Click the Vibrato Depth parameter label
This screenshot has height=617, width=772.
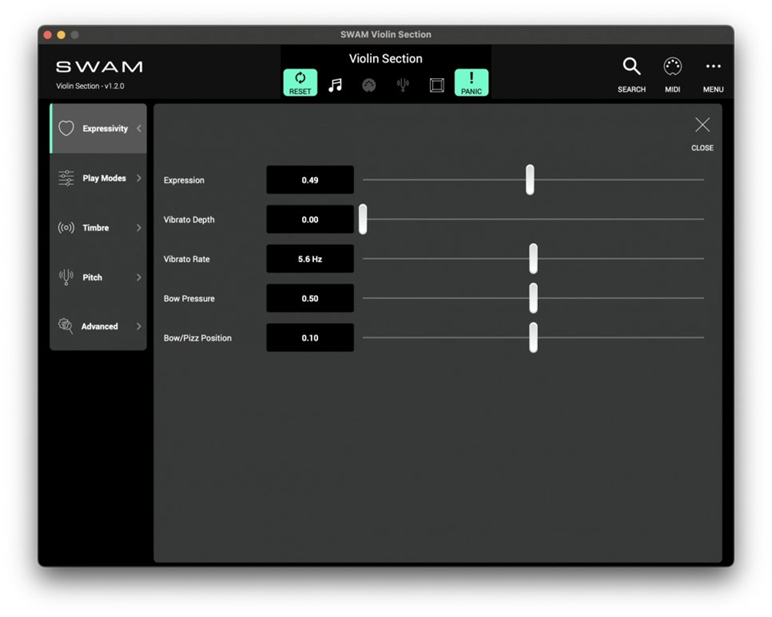pyautogui.click(x=189, y=220)
